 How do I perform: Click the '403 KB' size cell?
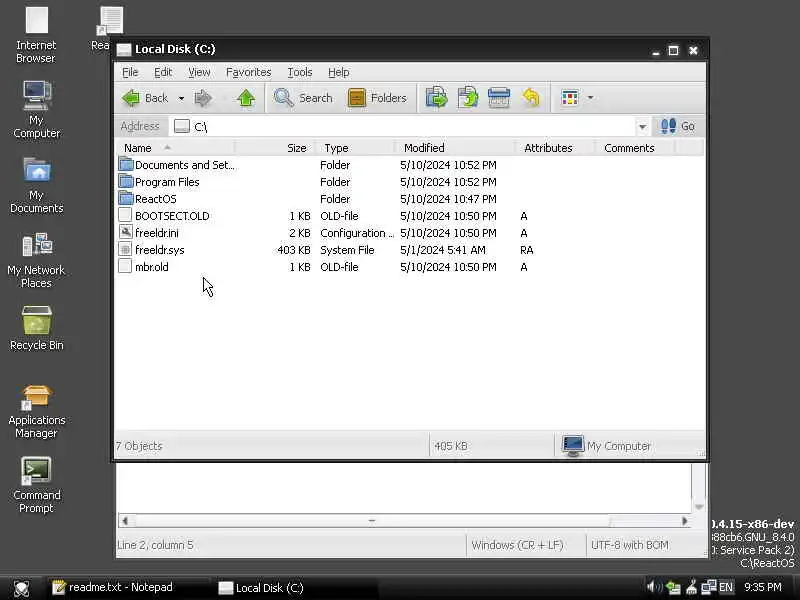pyautogui.click(x=294, y=250)
